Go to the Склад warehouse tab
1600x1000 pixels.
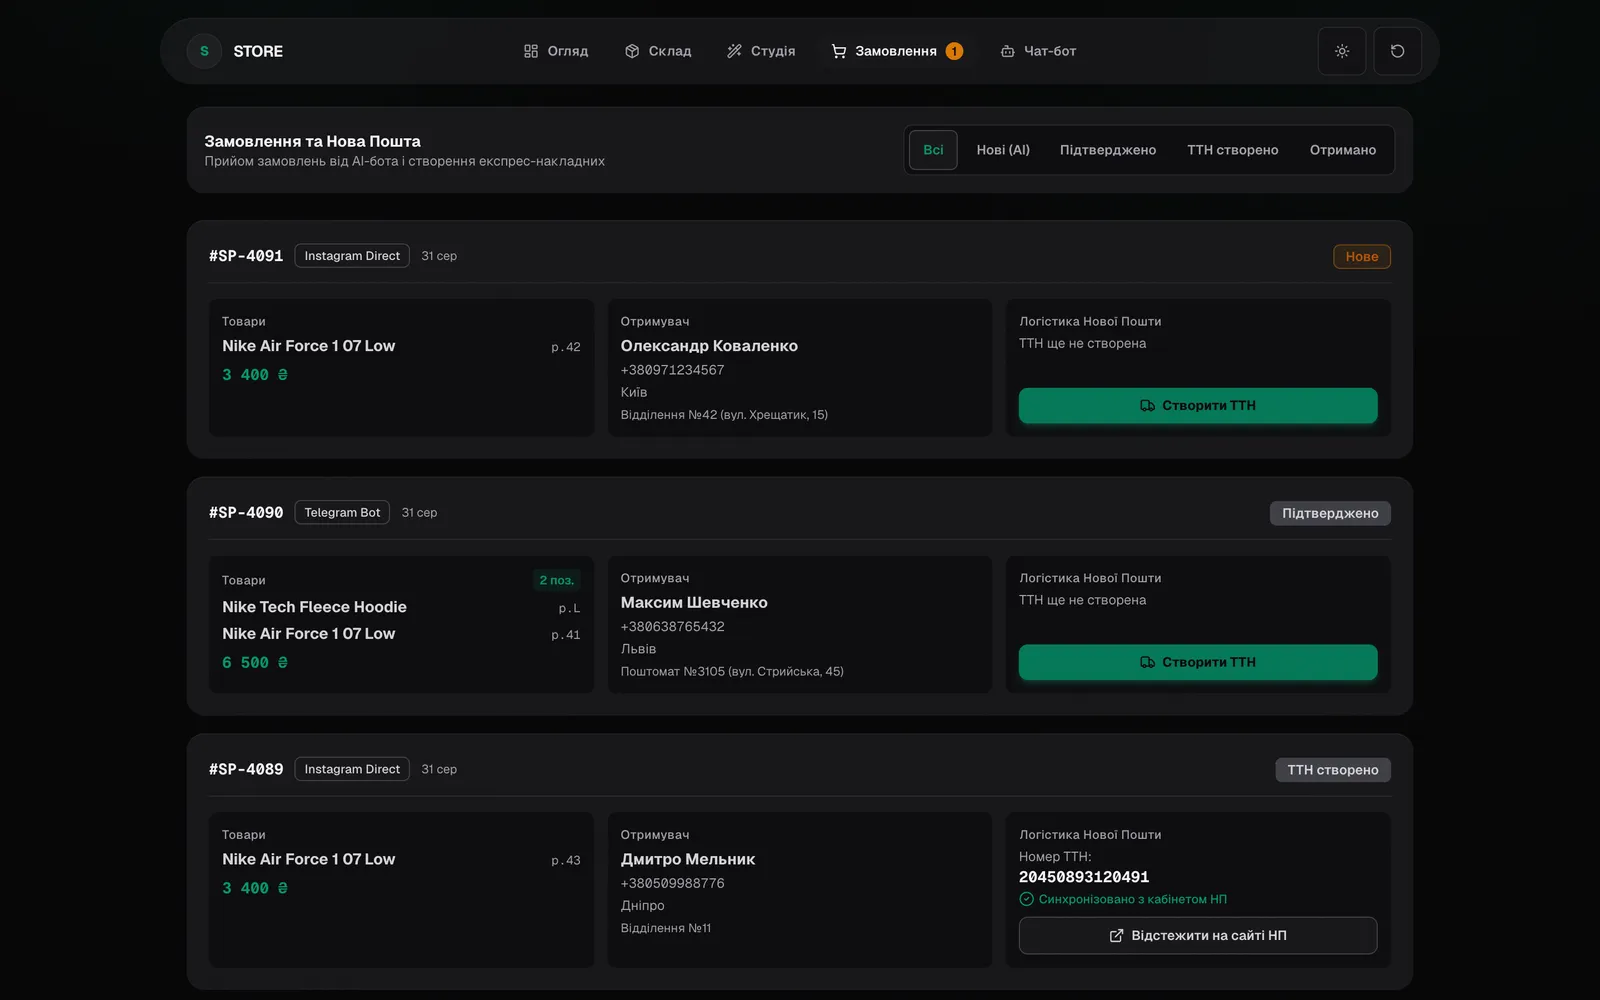point(658,51)
